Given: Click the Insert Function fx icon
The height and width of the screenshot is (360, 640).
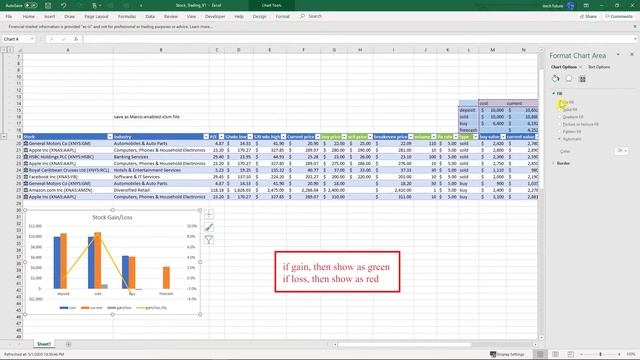Looking at the screenshot, I should [x=76, y=39].
